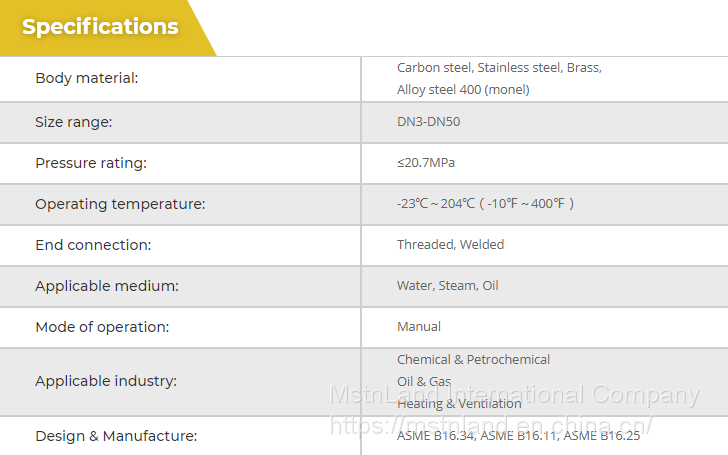The height and width of the screenshot is (455, 728).
Task: Click the Applicable medium label
Action: [107, 286]
